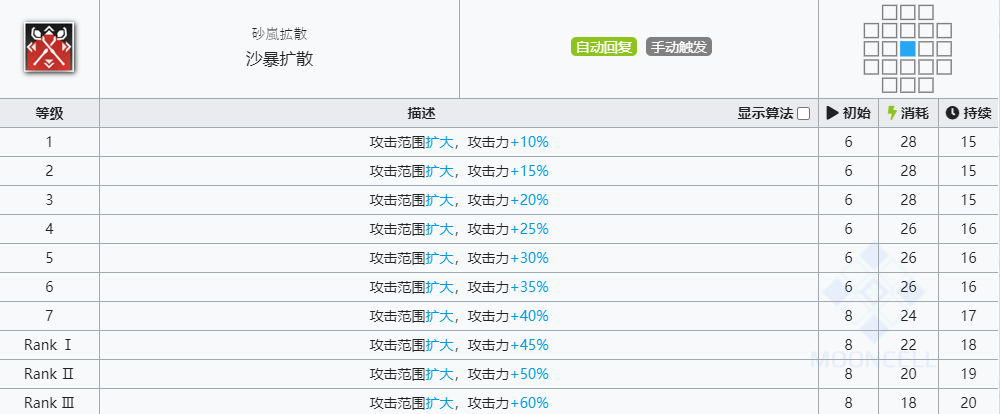
Task: Click the clock icon beside 持续
Action: (952, 114)
